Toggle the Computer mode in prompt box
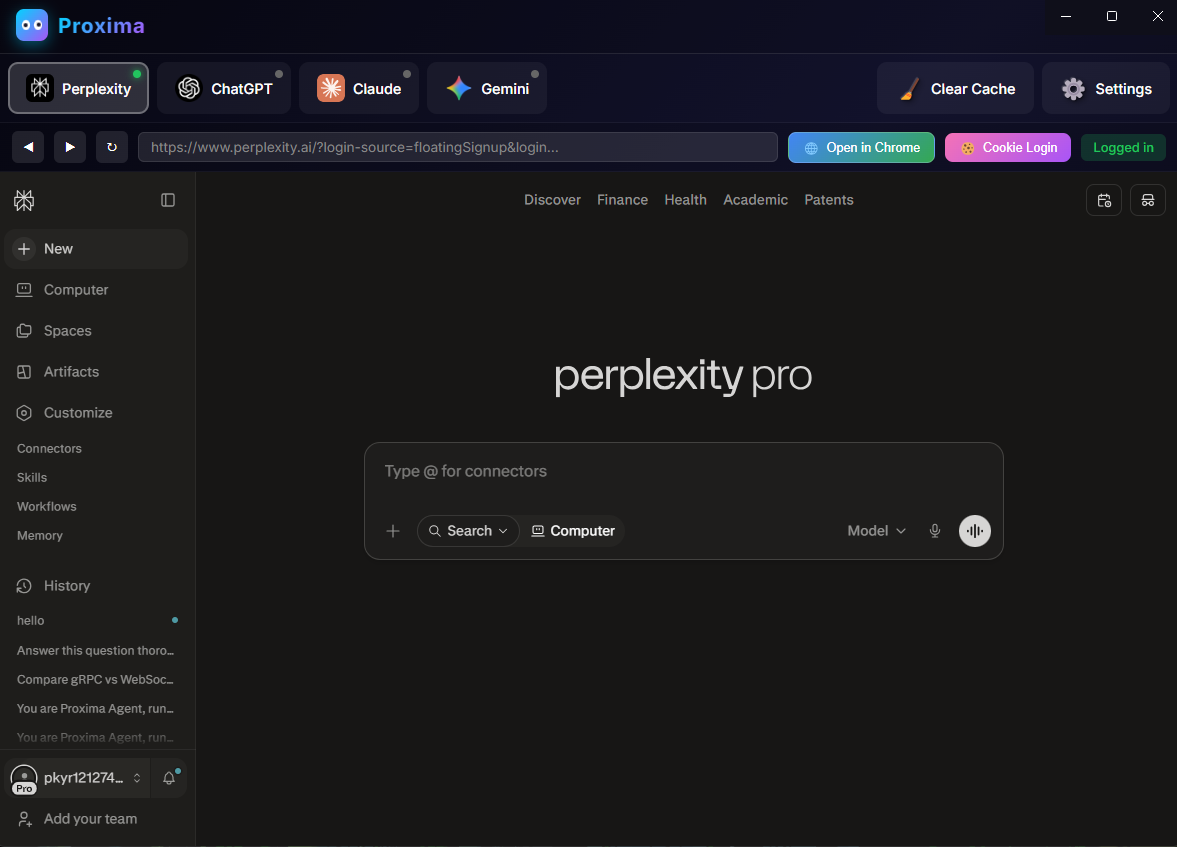The height and width of the screenshot is (847, 1177). point(573,531)
